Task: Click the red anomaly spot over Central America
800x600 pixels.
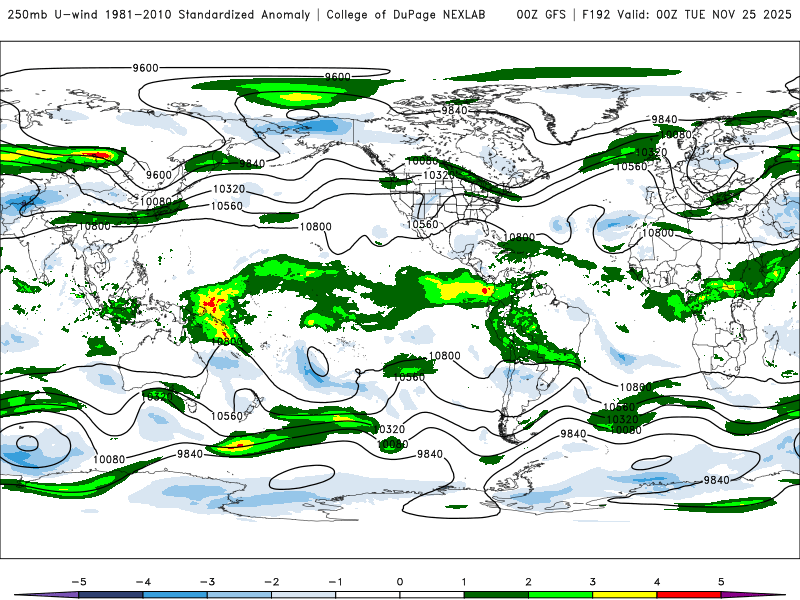Action: [x=484, y=291]
